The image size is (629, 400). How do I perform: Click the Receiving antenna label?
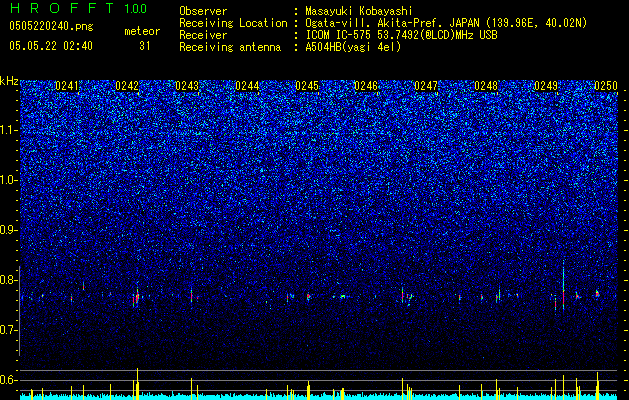click(230, 47)
